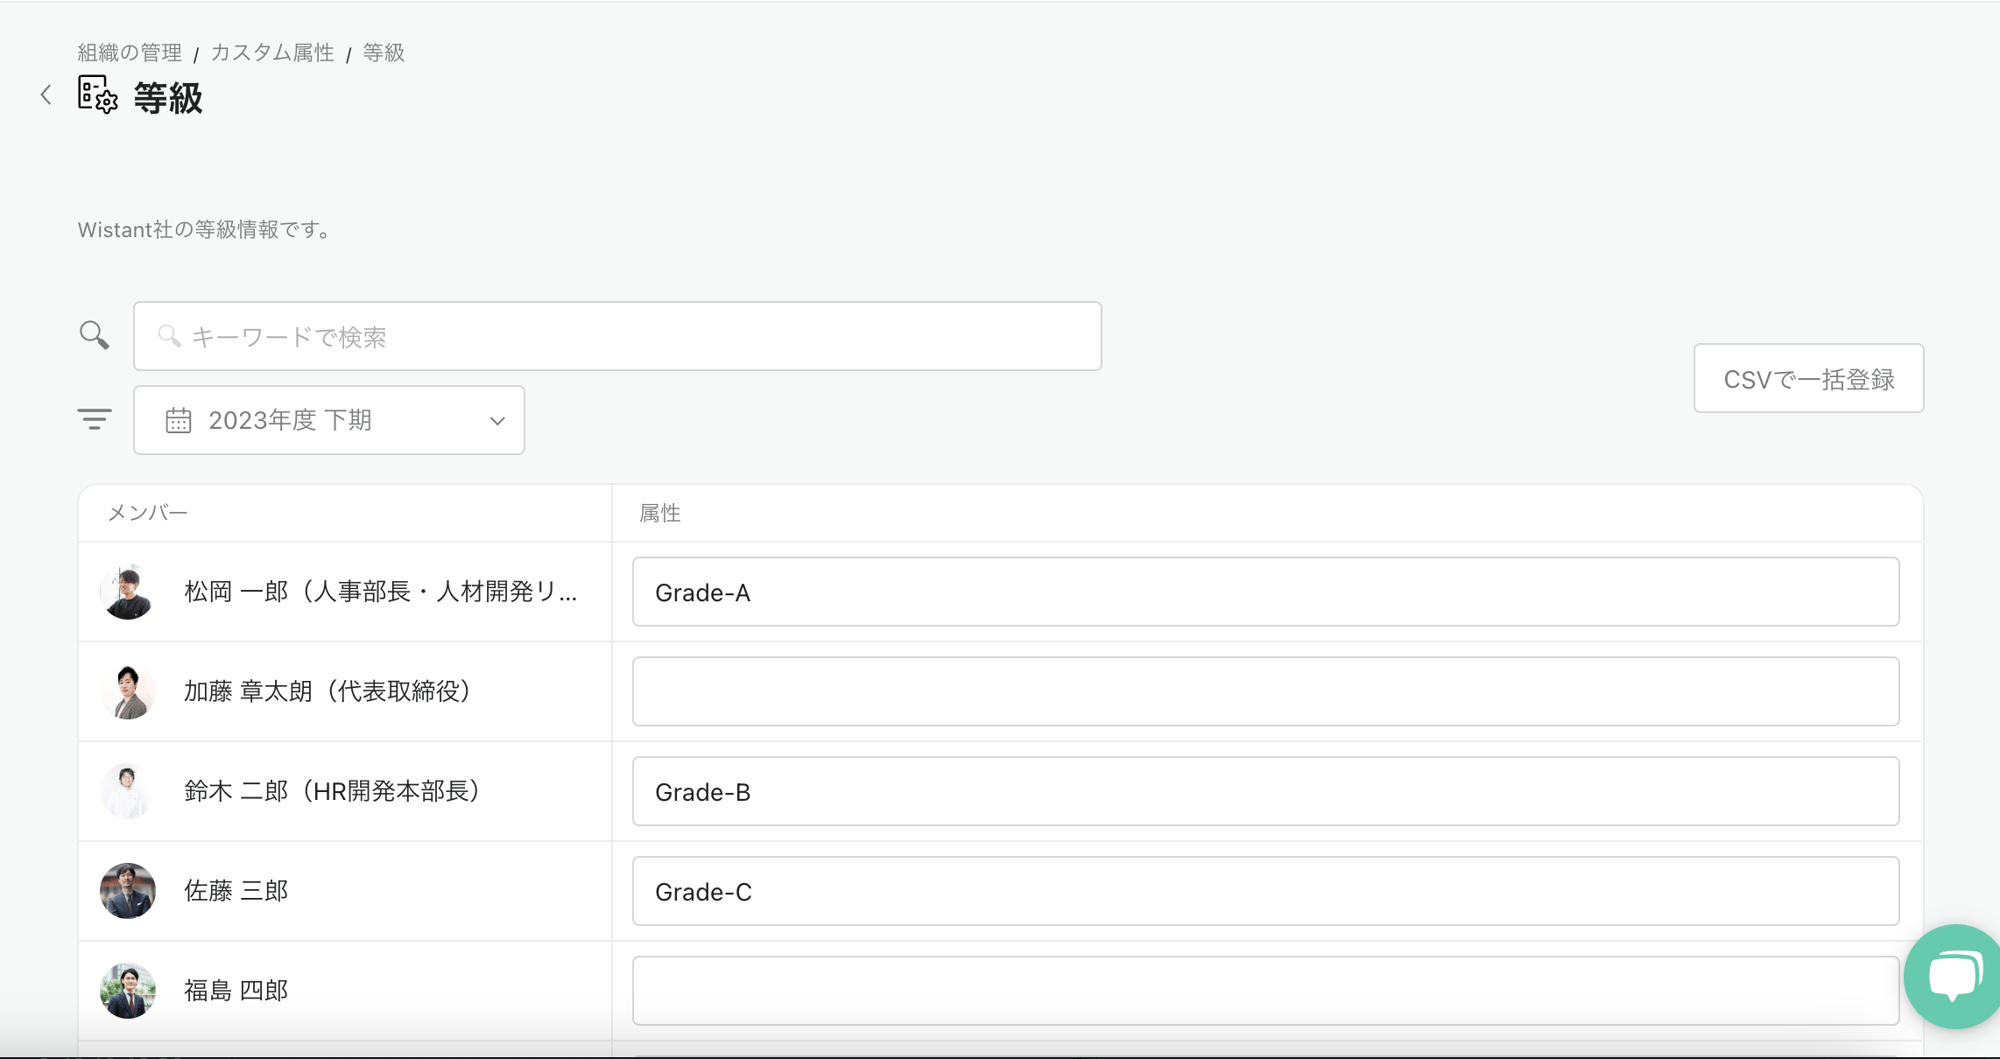This screenshot has width=2000, height=1059.
Task: Focus the キーワードで検索 search field
Action: 617,337
